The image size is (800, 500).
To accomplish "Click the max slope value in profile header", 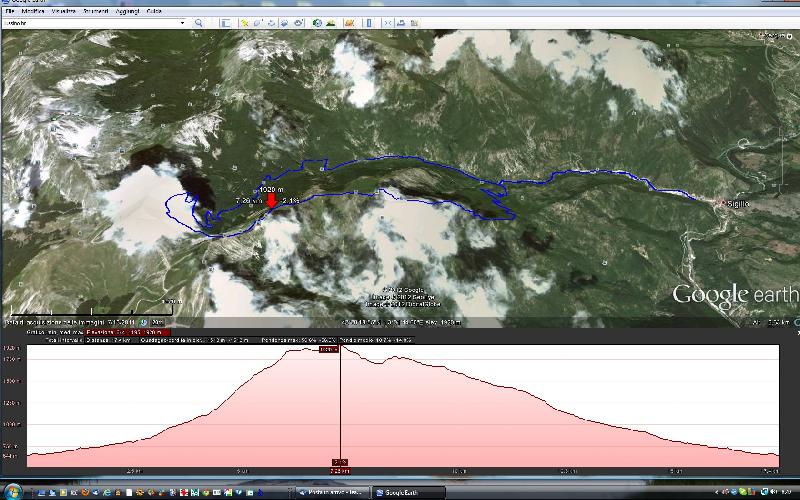I will [299, 340].
